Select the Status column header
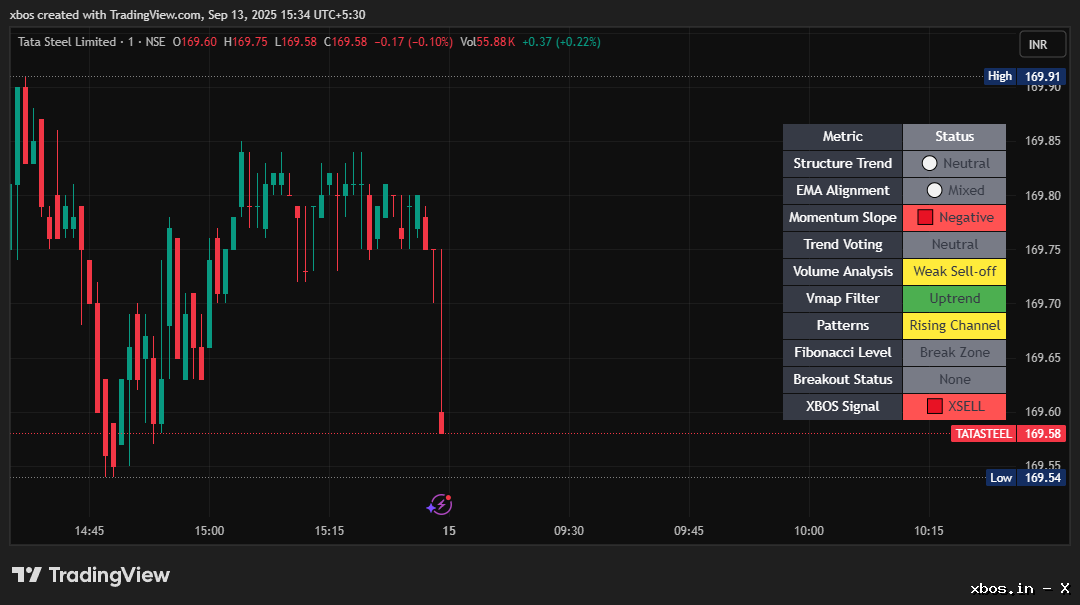The image size is (1080, 605). point(954,136)
